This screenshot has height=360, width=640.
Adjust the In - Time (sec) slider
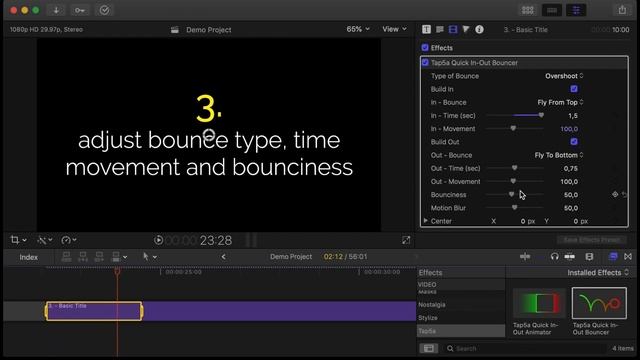point(515,116)
